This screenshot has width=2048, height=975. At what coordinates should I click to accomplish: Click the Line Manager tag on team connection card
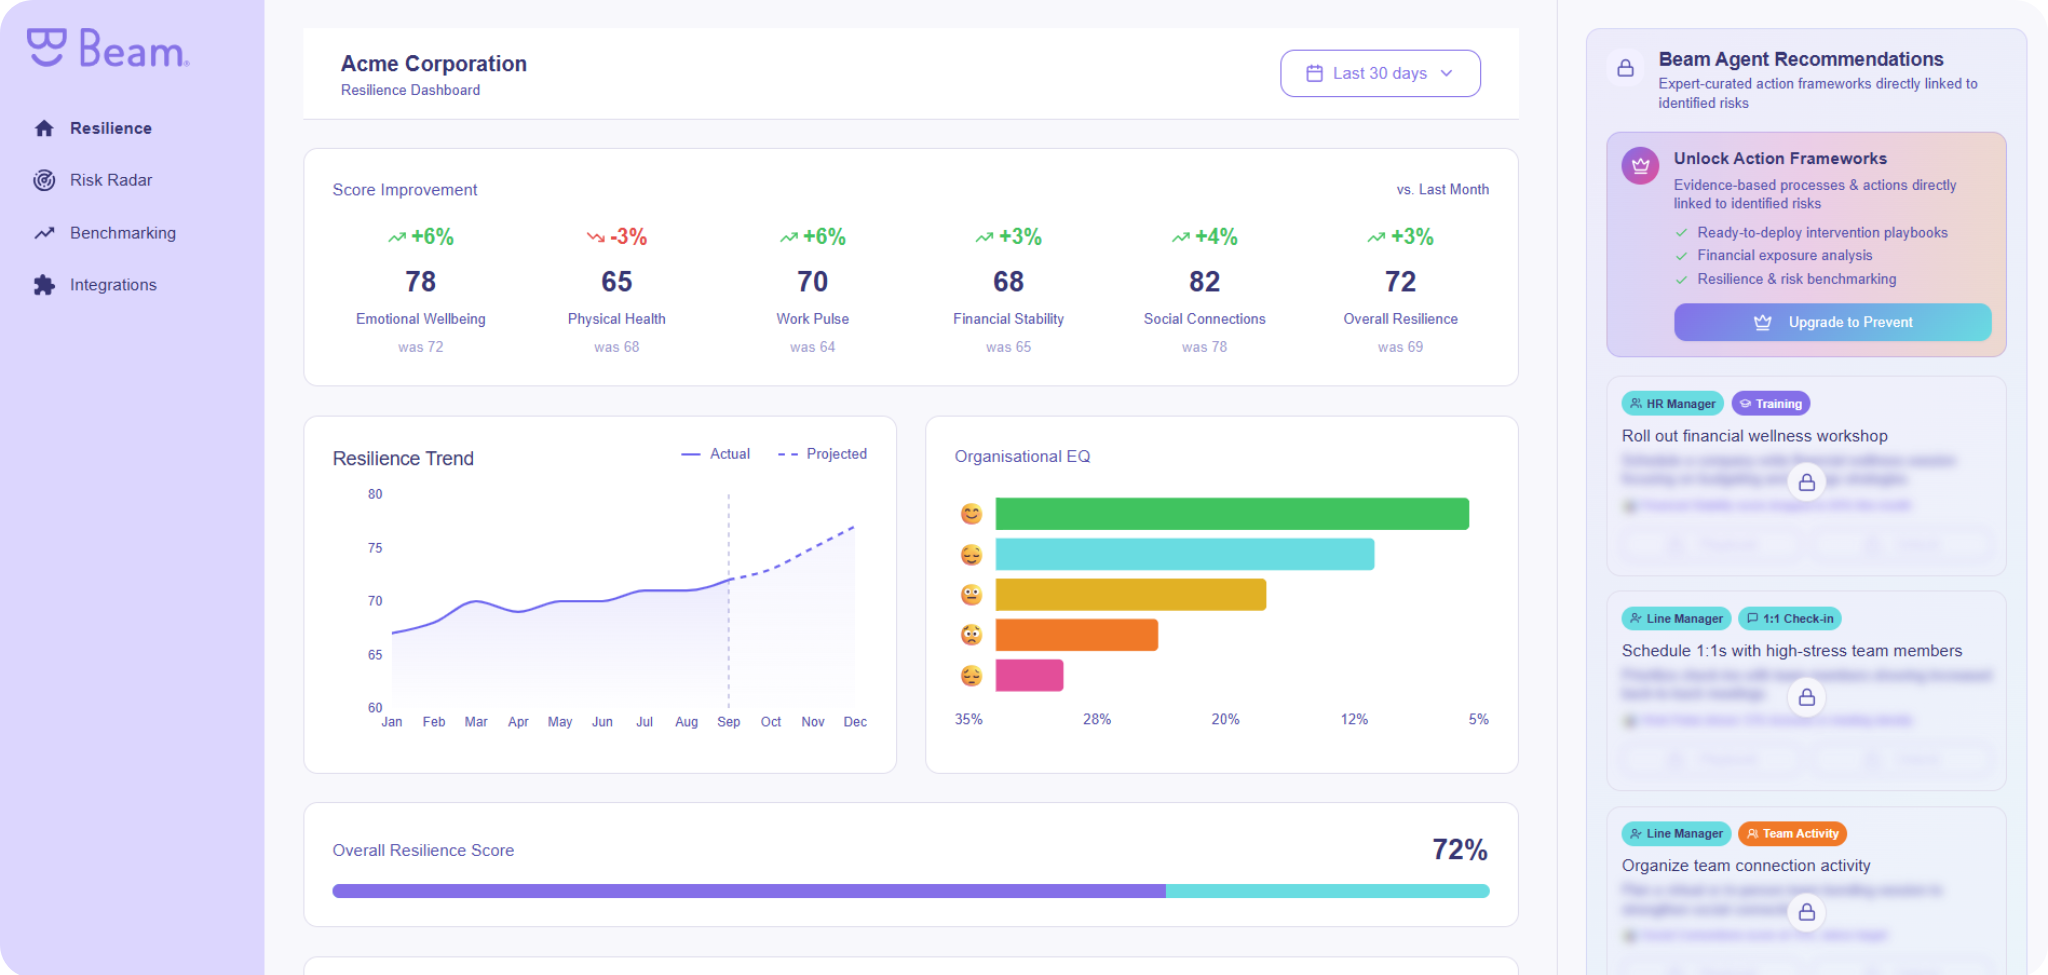[x=1676, y=834]
